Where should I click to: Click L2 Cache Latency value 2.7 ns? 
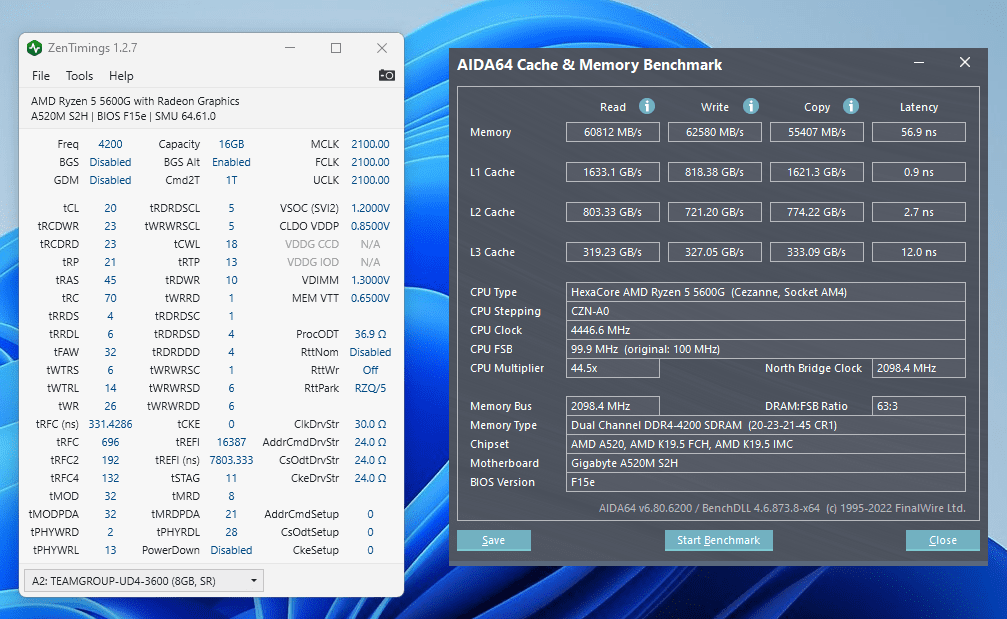(919, 212)
